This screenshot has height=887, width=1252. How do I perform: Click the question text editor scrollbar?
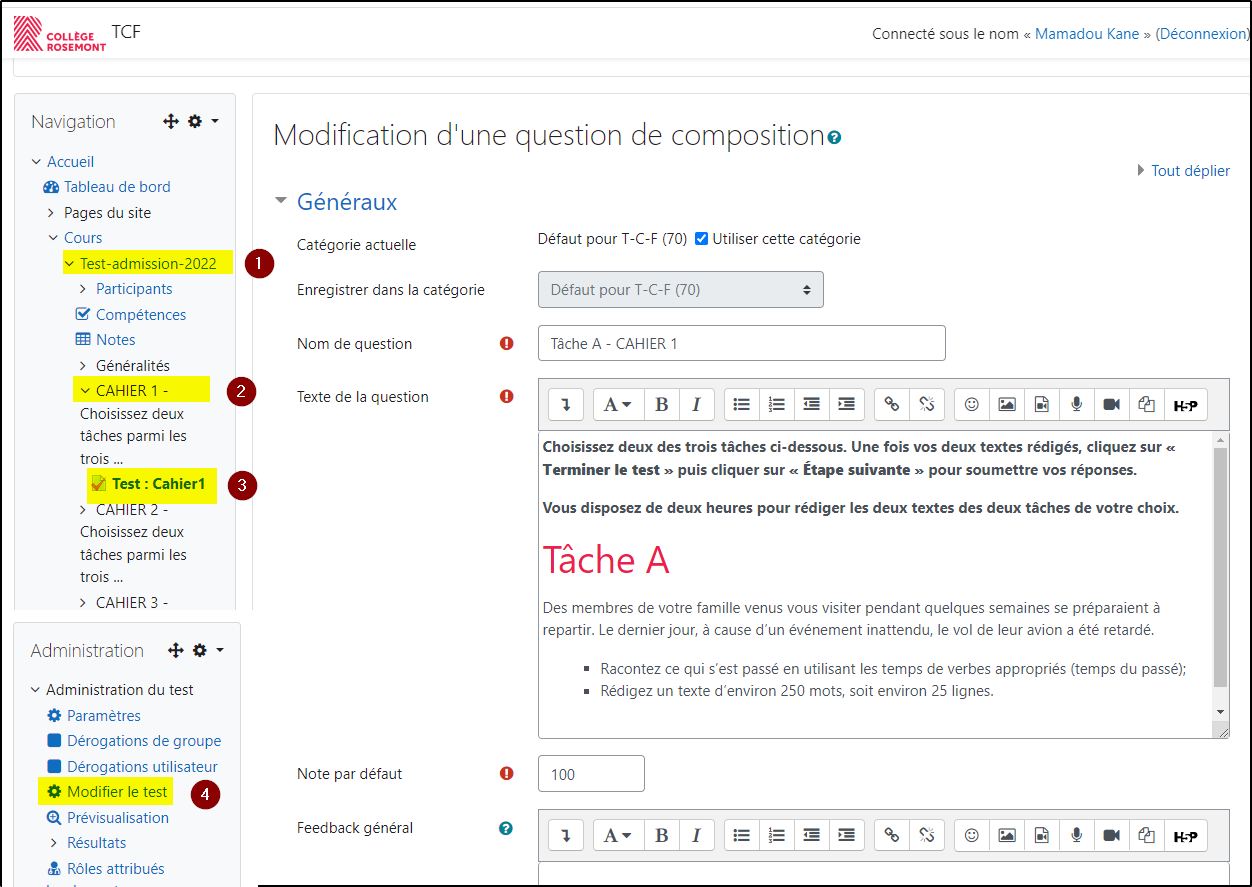(x=1220, y=570)
